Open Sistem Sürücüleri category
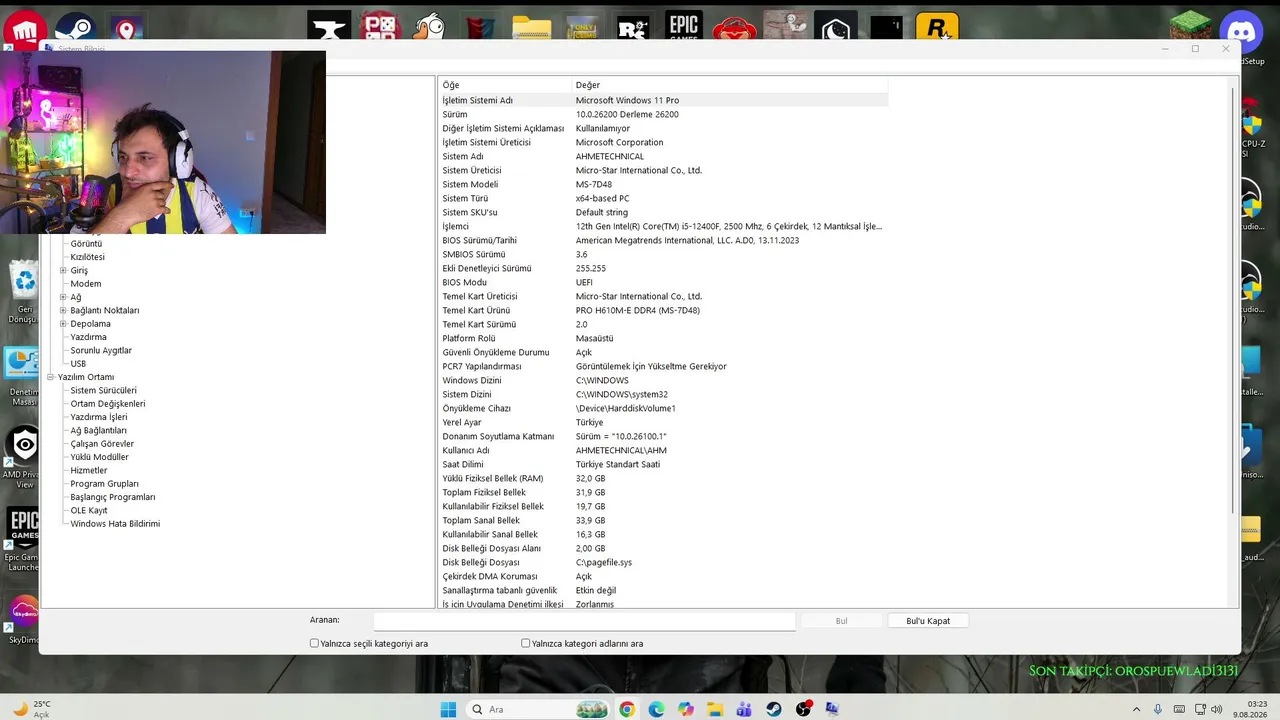The image size is (1280, 720). coord(103,391)
